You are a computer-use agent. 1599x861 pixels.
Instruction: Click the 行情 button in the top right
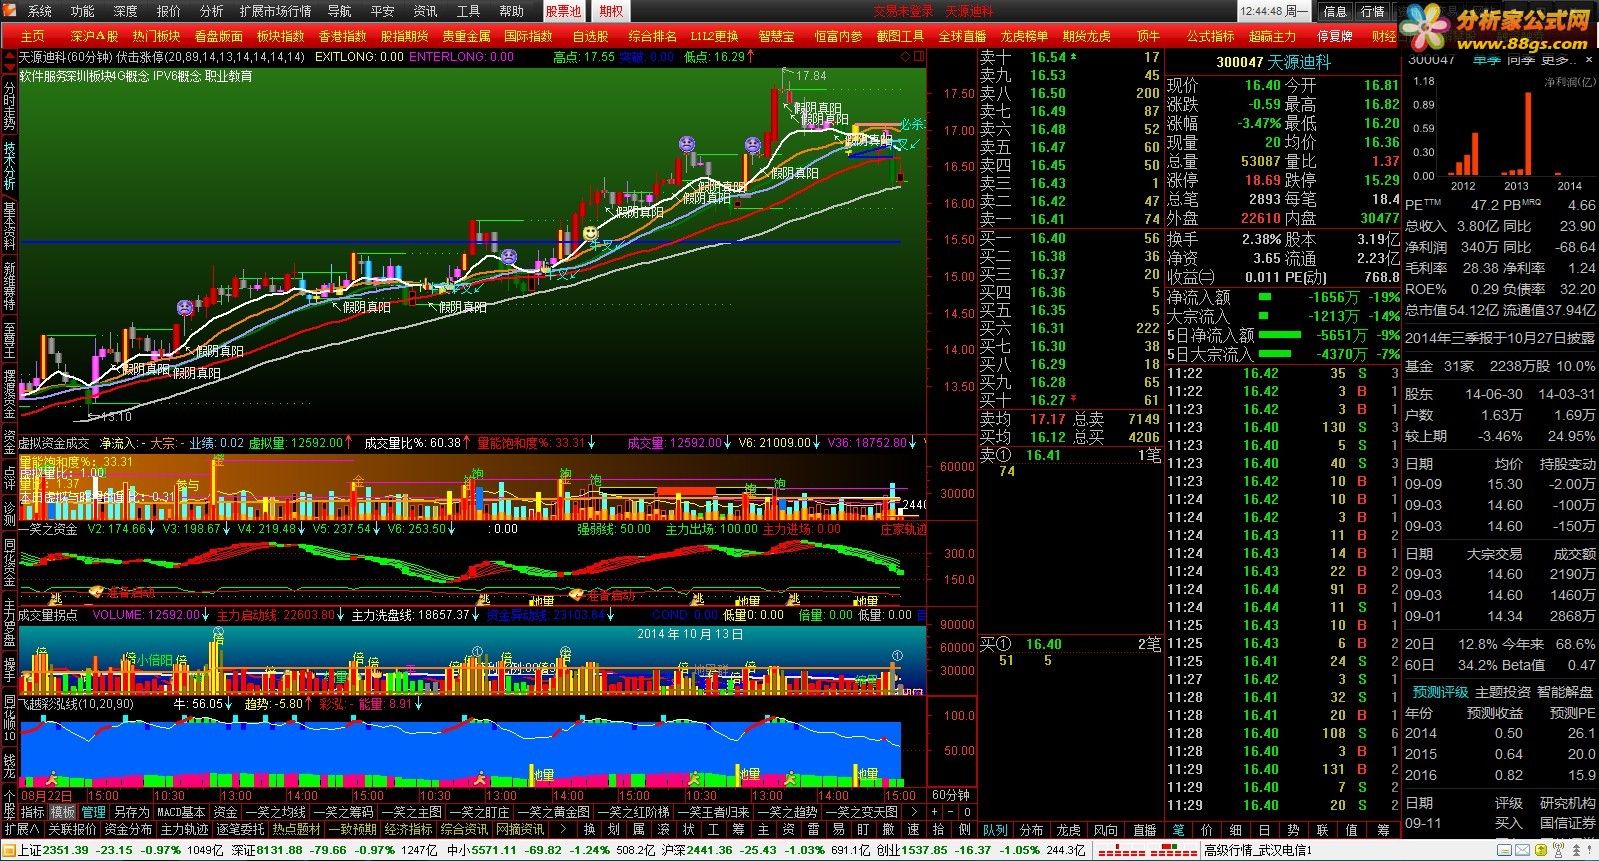click(1373, 11)
